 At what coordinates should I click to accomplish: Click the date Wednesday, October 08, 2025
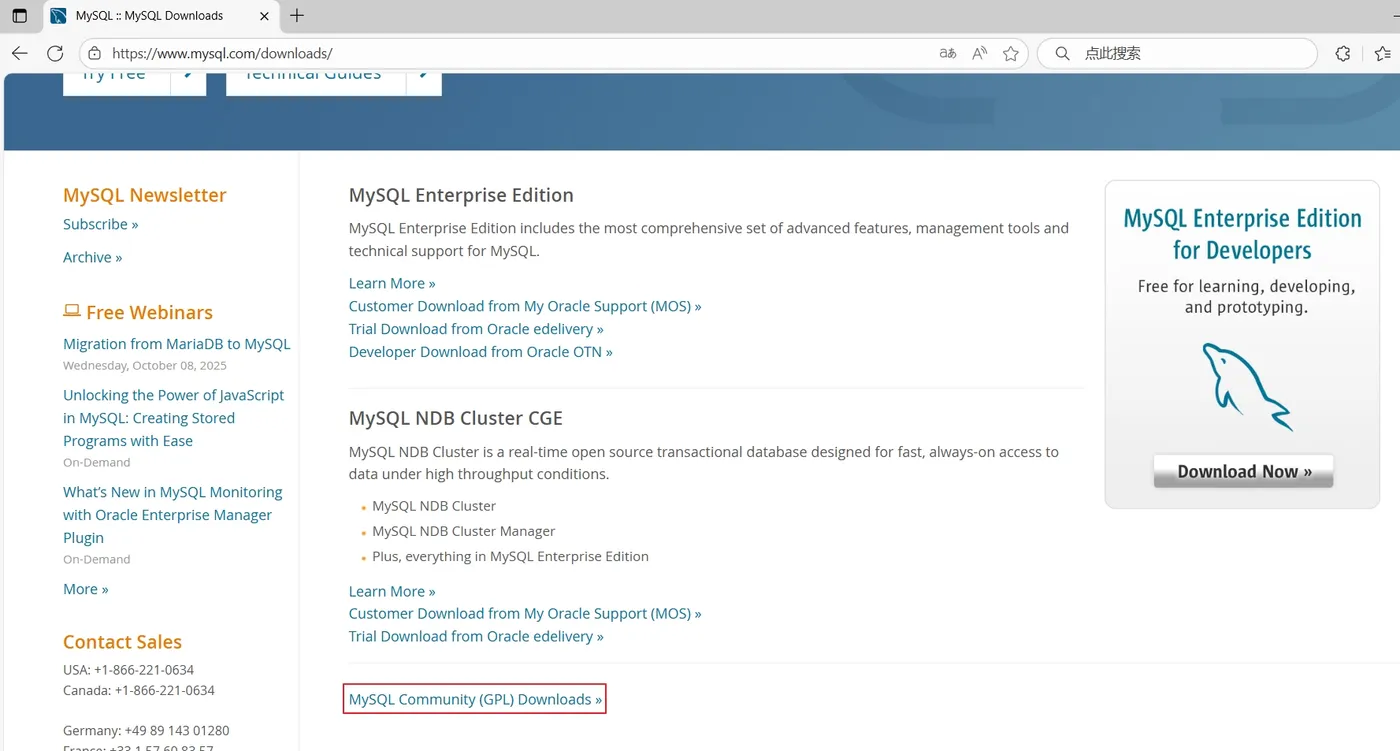pyautogui.click(x=145, y=366)
